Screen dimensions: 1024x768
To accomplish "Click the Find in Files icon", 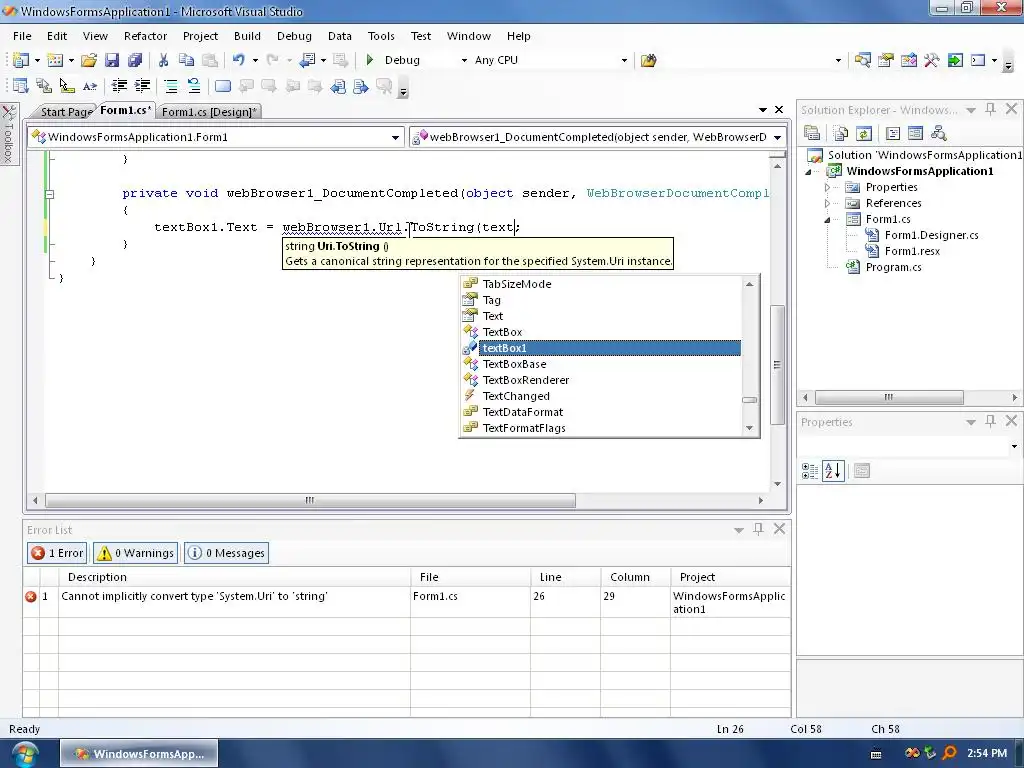I will pos(648,60).
